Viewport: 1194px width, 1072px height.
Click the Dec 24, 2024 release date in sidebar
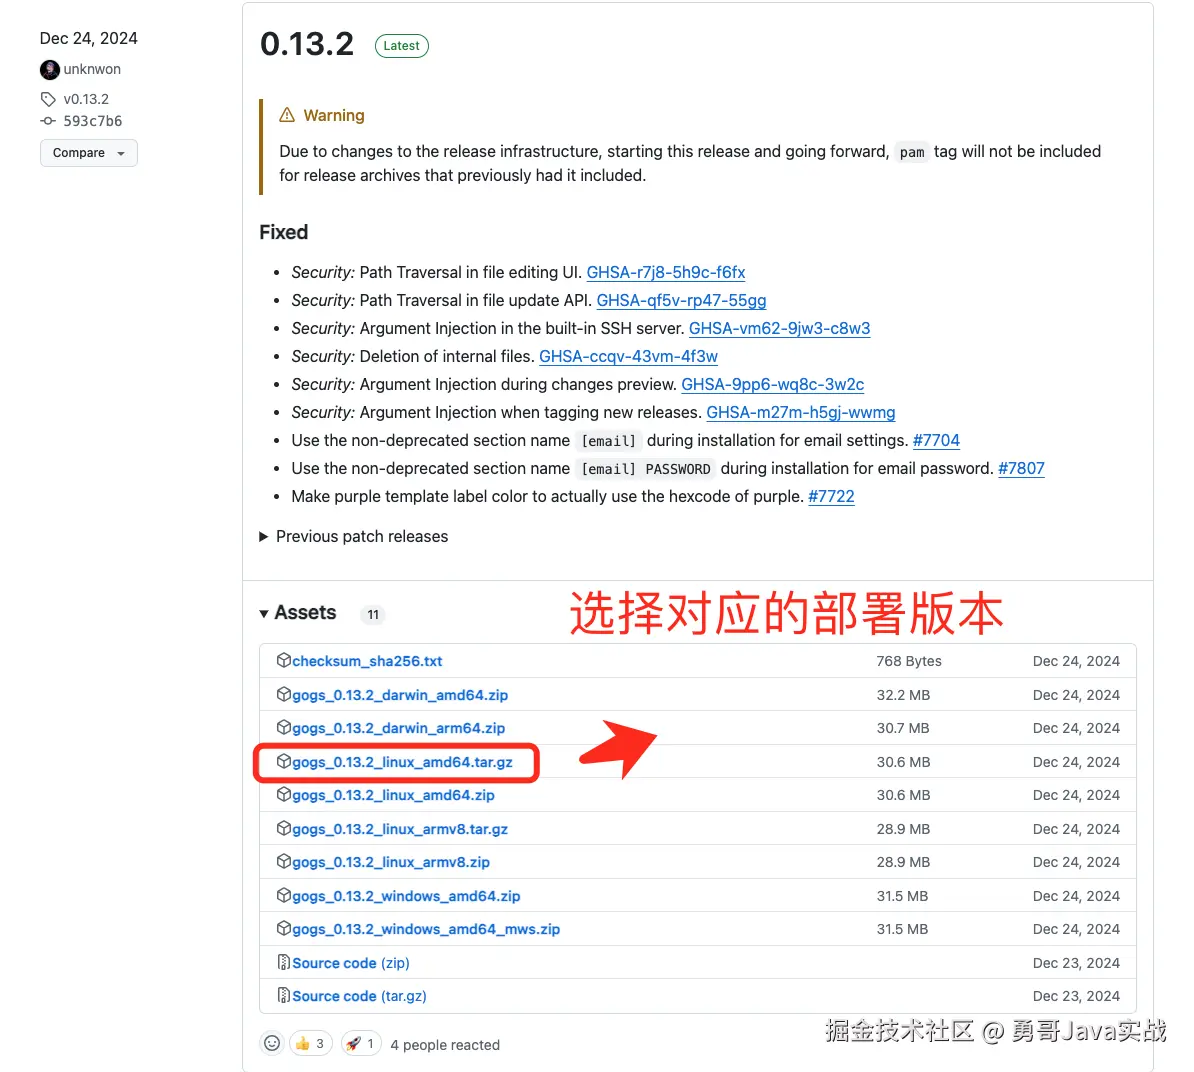coord(88,38)
